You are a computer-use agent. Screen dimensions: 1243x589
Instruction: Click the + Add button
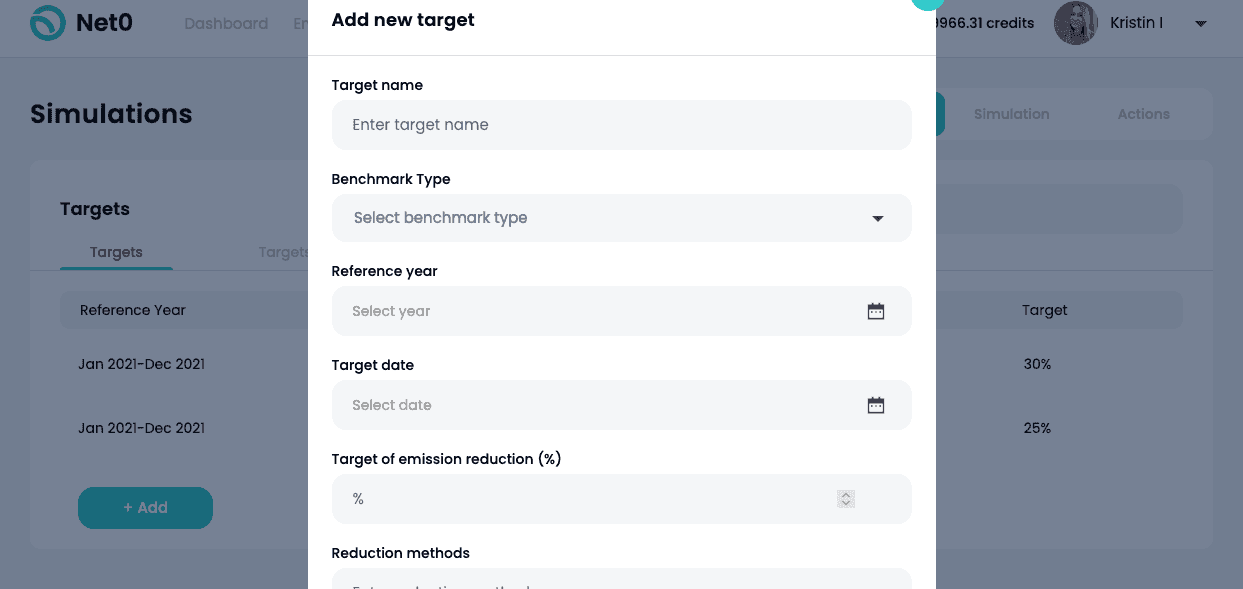pos(145,508)
